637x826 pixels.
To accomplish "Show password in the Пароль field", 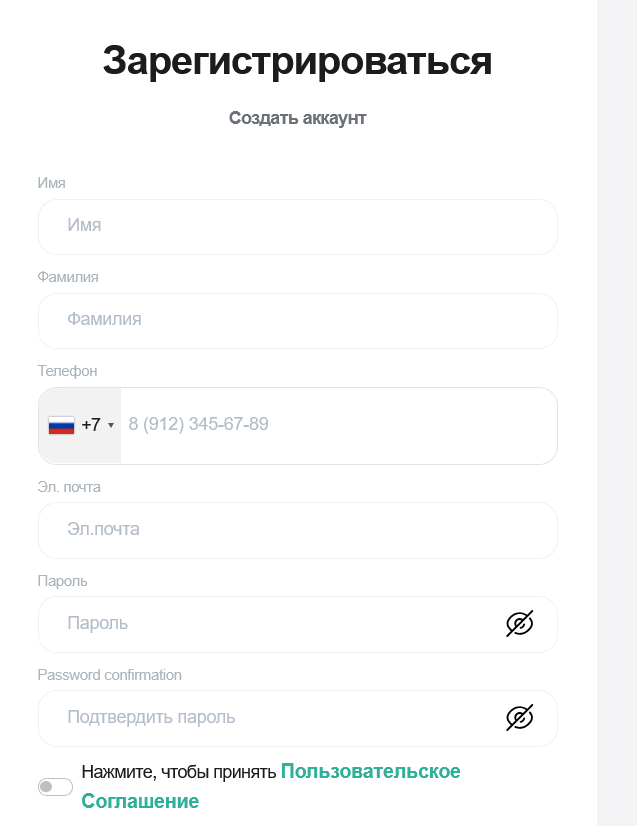I will 519,624.
